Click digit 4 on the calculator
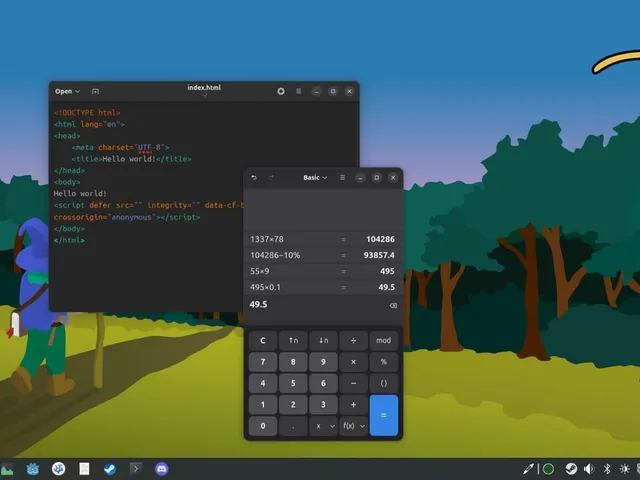The image size is (640, 480). [x=263, y=383]
